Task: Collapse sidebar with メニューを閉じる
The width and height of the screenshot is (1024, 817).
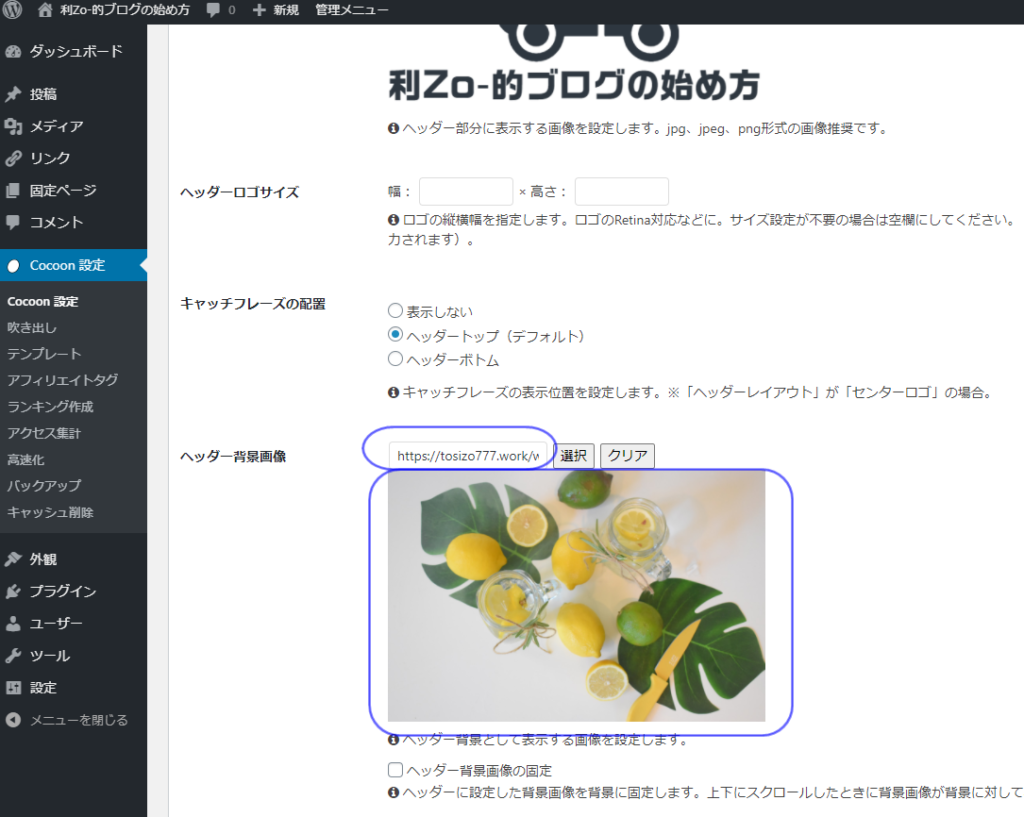Action: [x=78, y=720]
